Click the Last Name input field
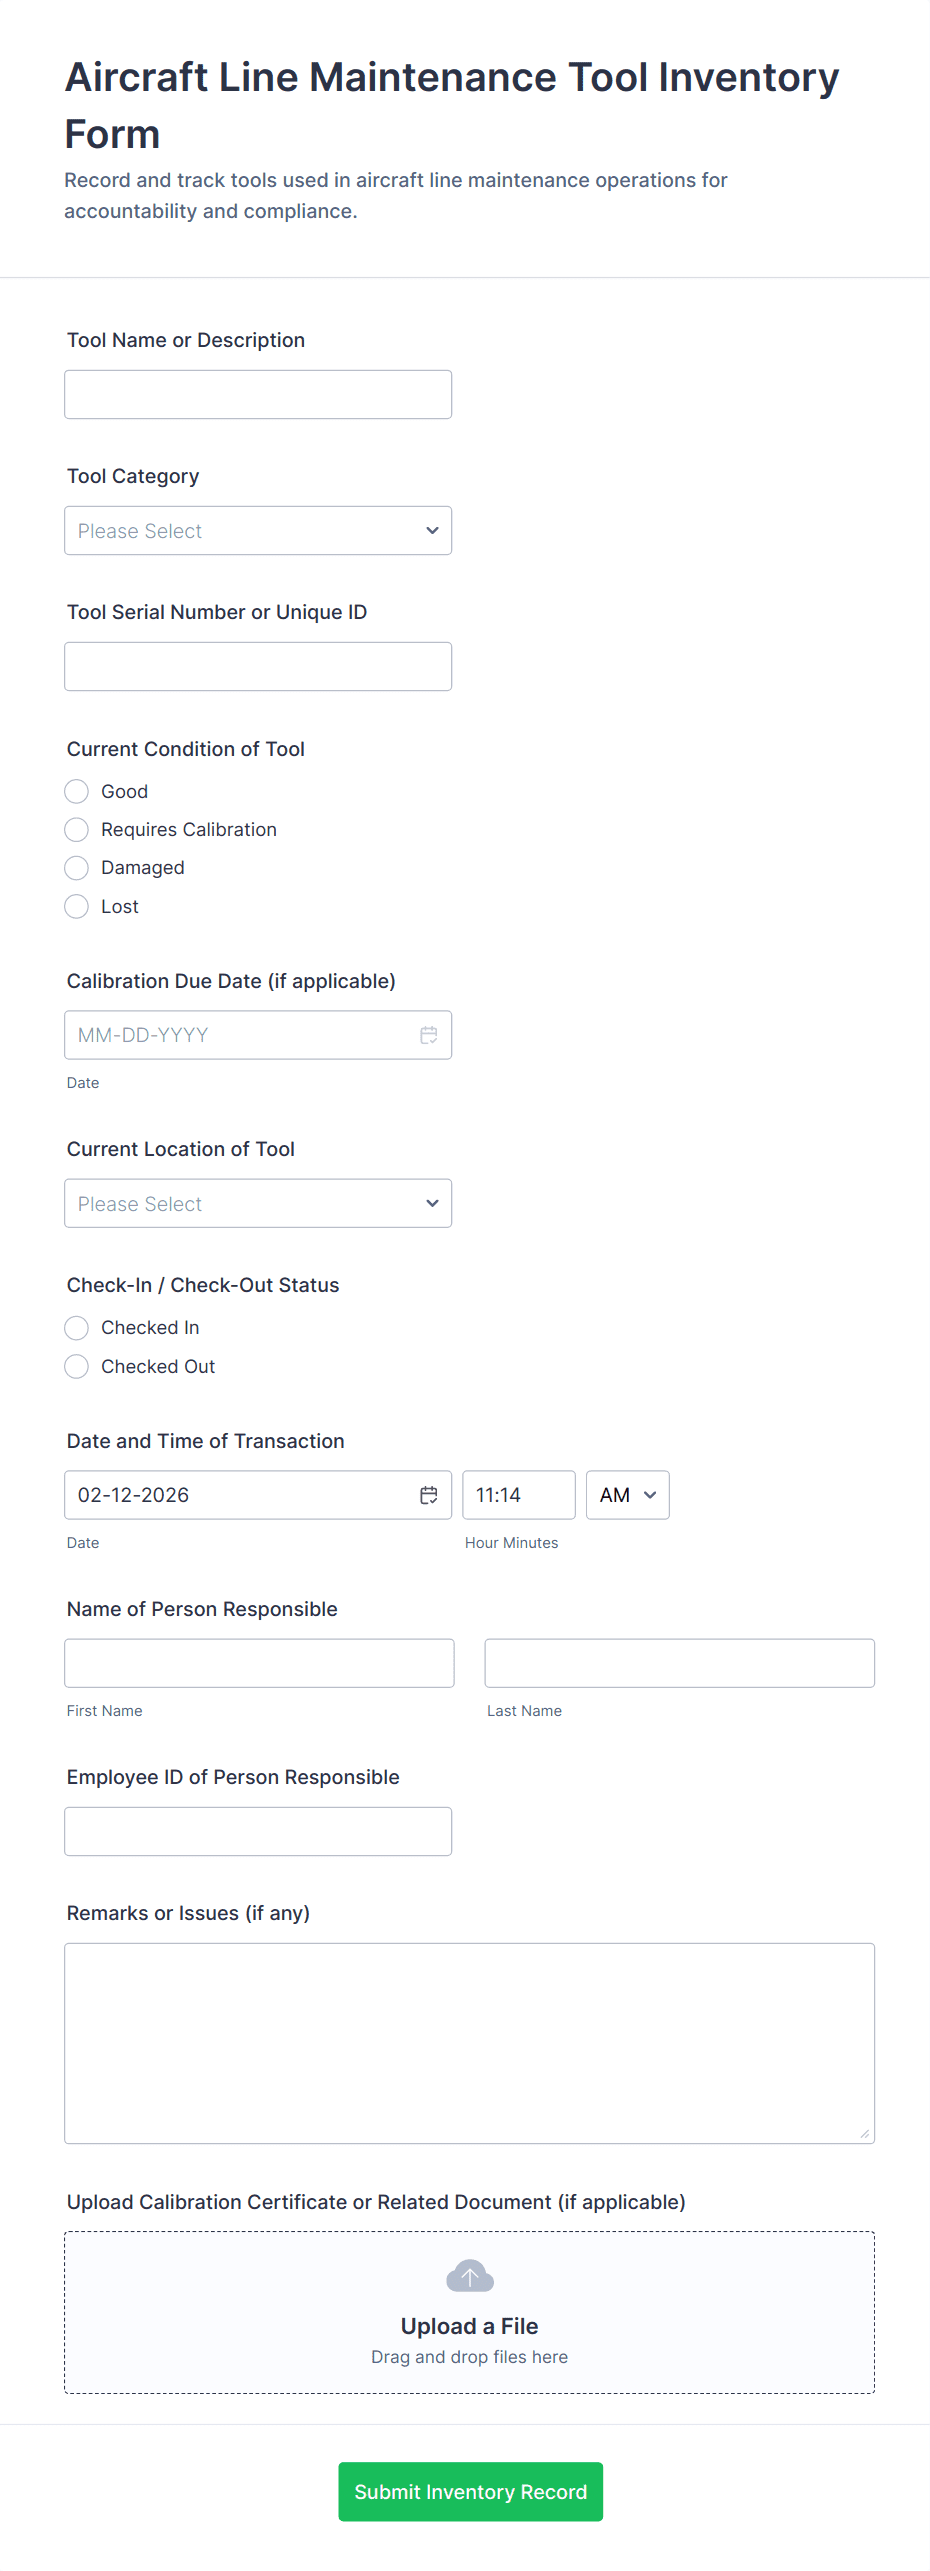930x2571 pixels. [x=679, y=1663]
